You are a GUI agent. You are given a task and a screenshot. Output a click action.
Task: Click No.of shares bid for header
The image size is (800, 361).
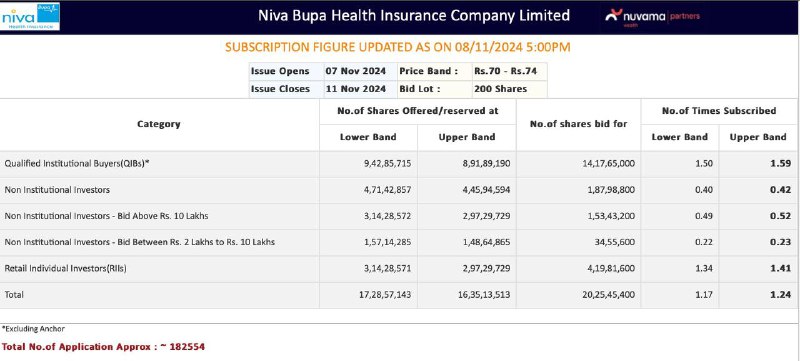pos(578,124)
